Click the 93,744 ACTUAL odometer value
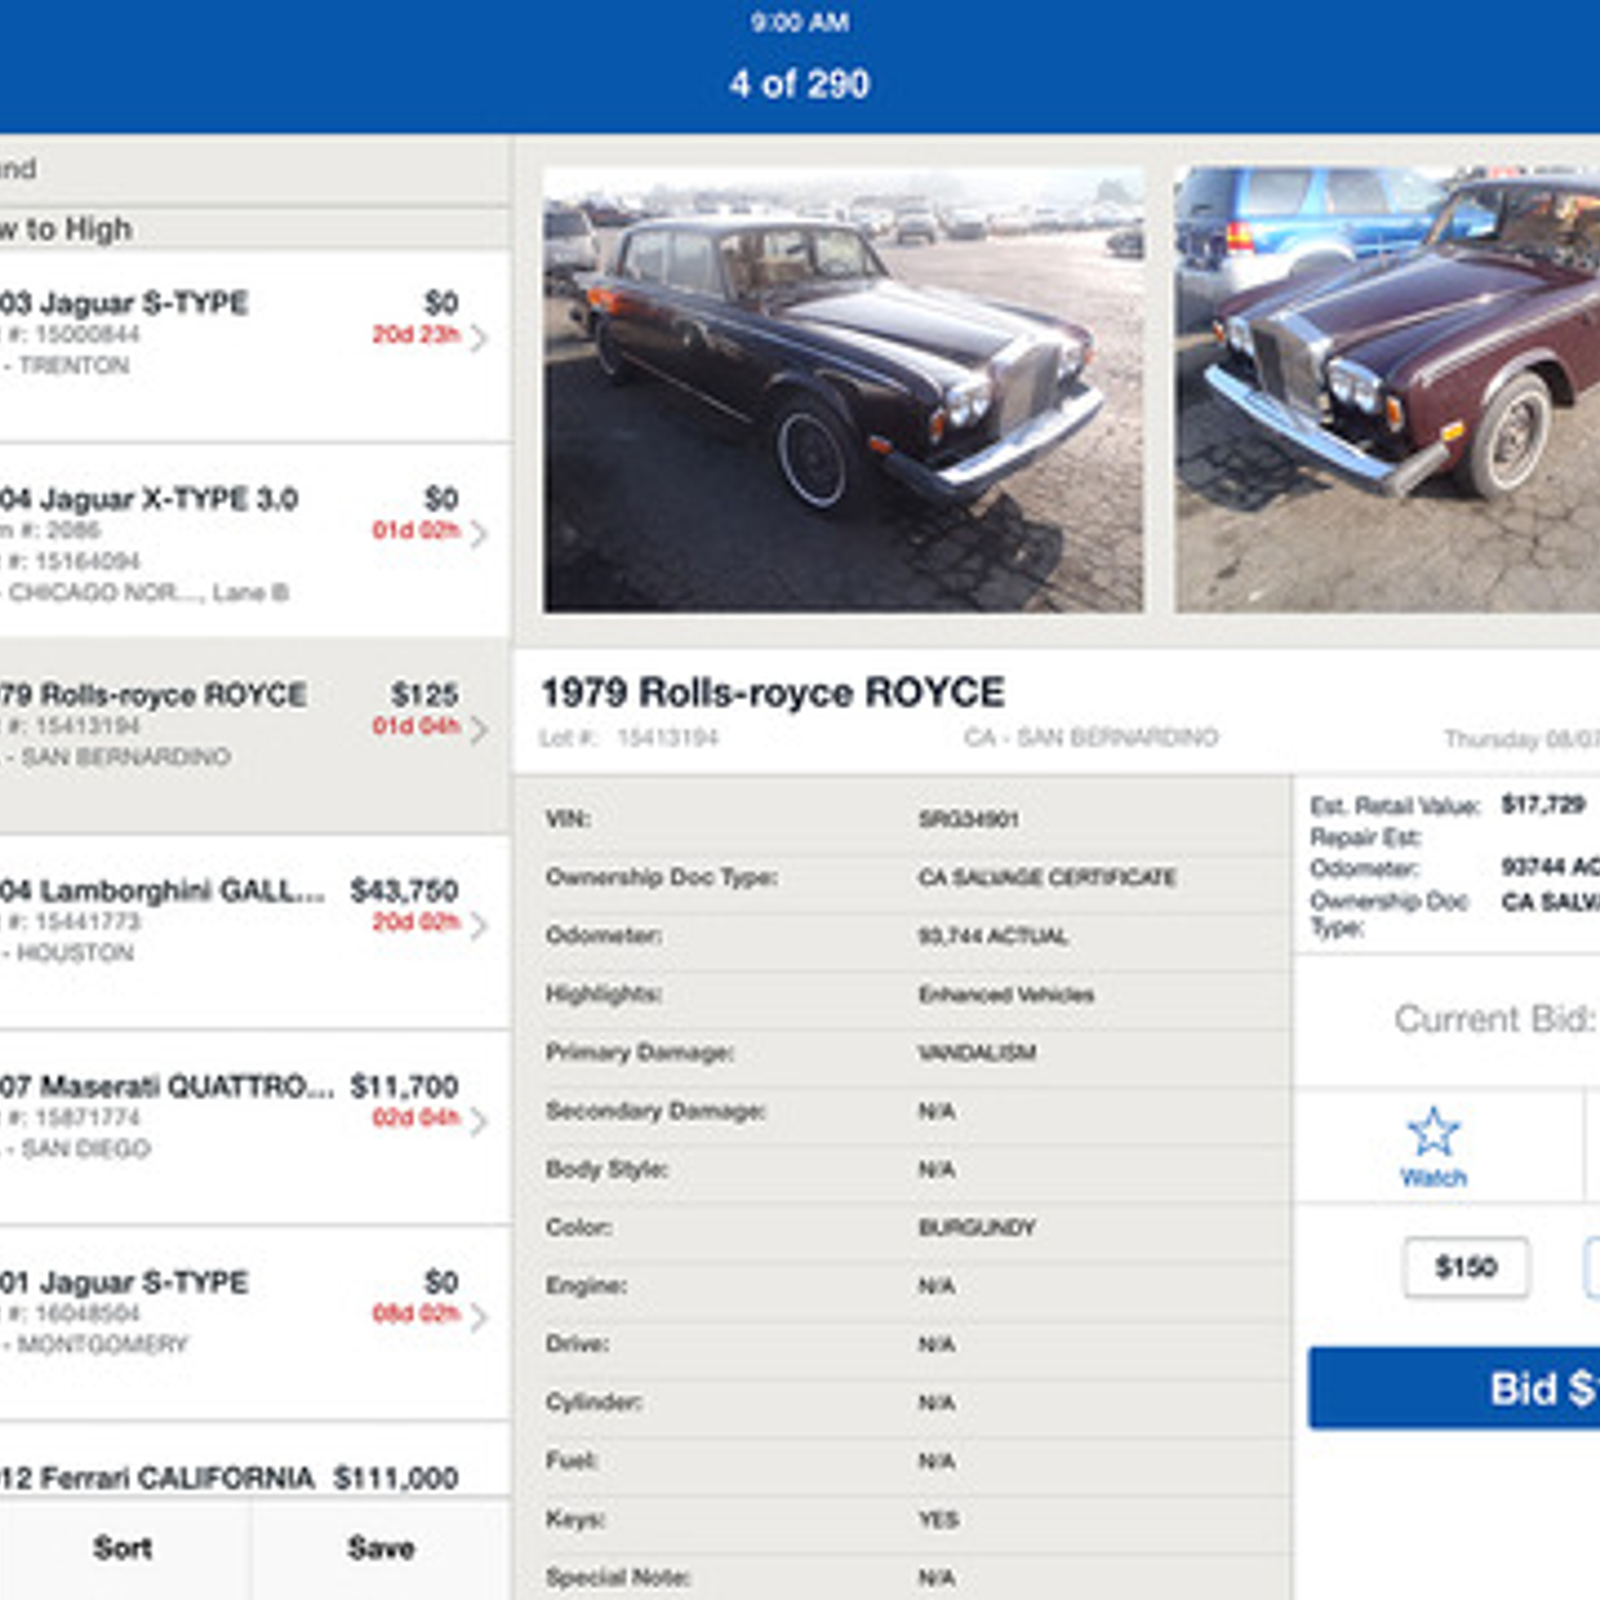This screenshot has width=1600, height=1600. click(993, 936)
